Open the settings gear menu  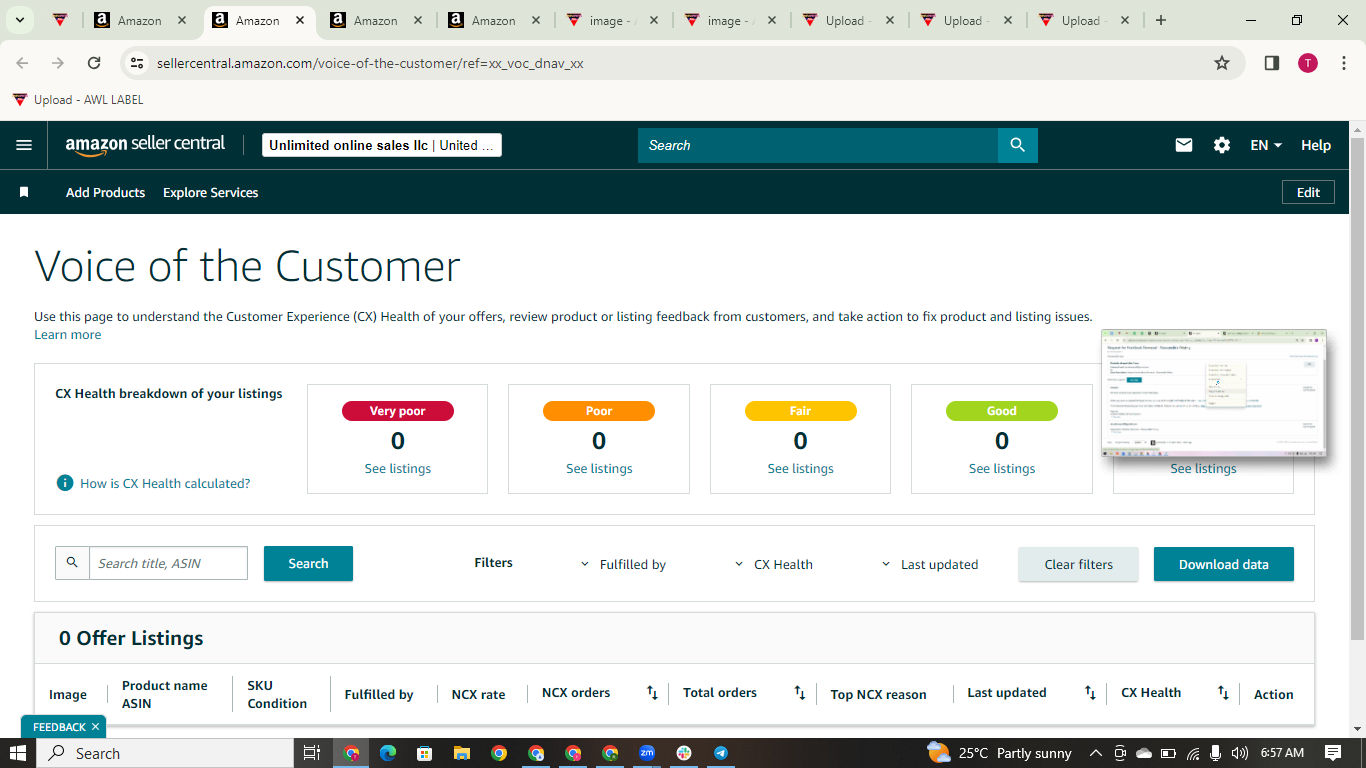click(x=1222, y=145)
